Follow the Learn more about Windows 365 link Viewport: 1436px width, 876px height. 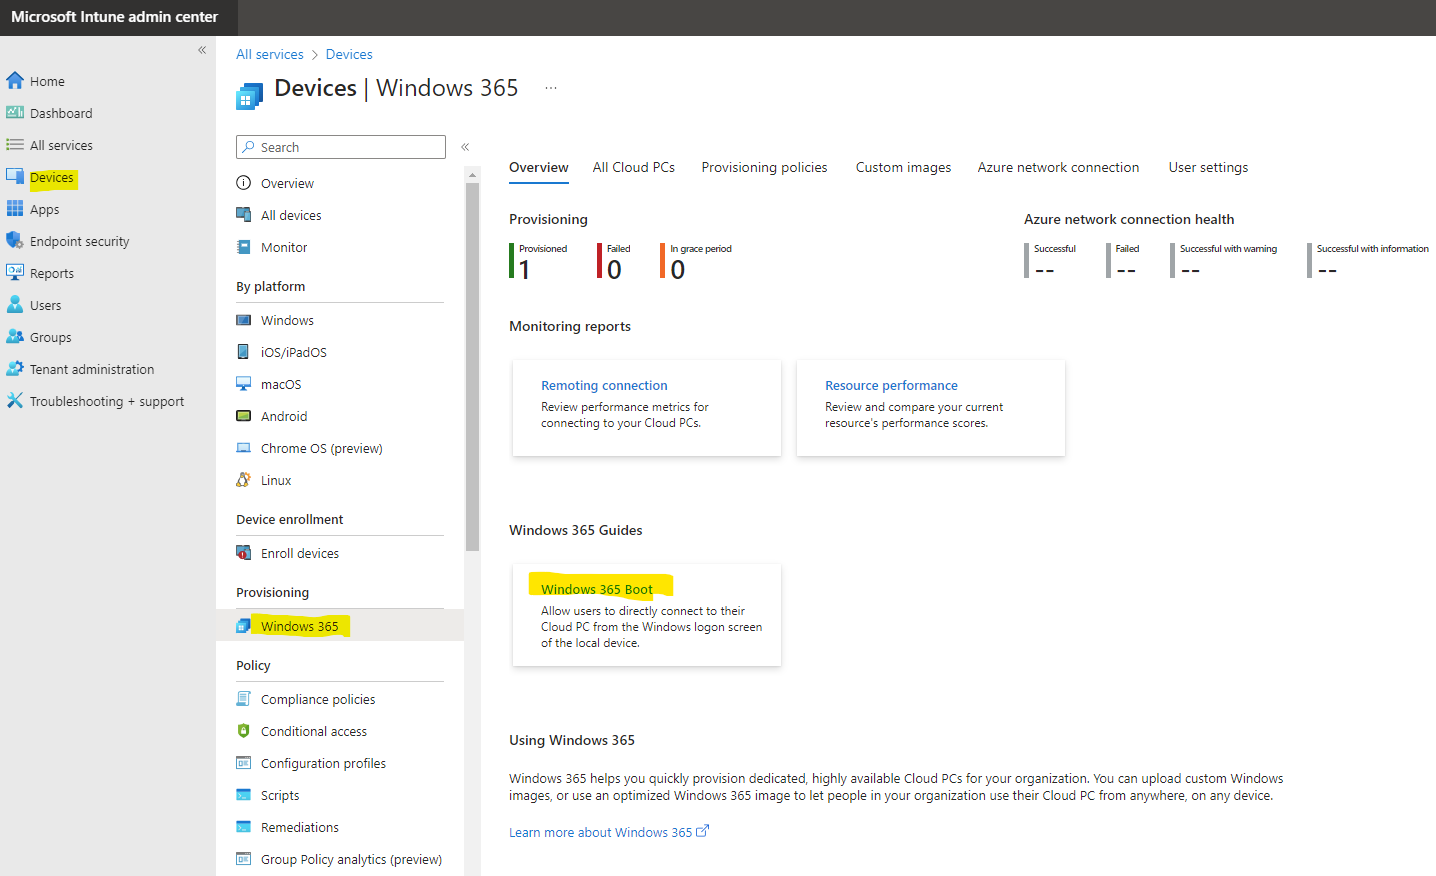pos(609,832)
